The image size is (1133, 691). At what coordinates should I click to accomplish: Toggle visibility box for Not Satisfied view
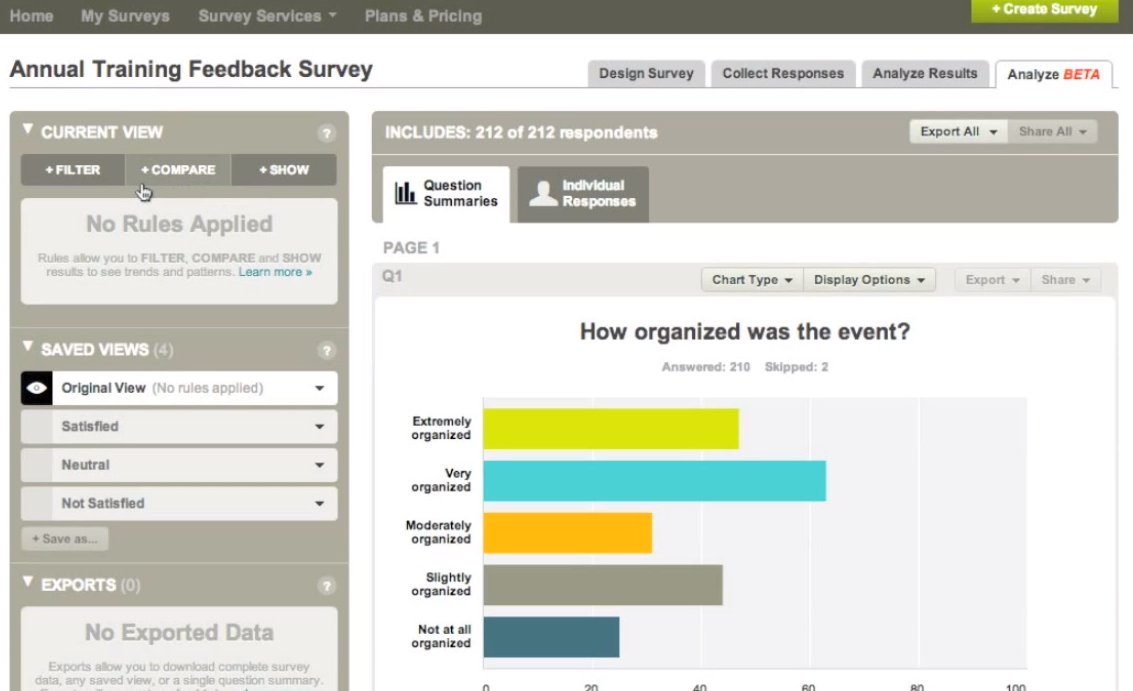pos(37,503)
